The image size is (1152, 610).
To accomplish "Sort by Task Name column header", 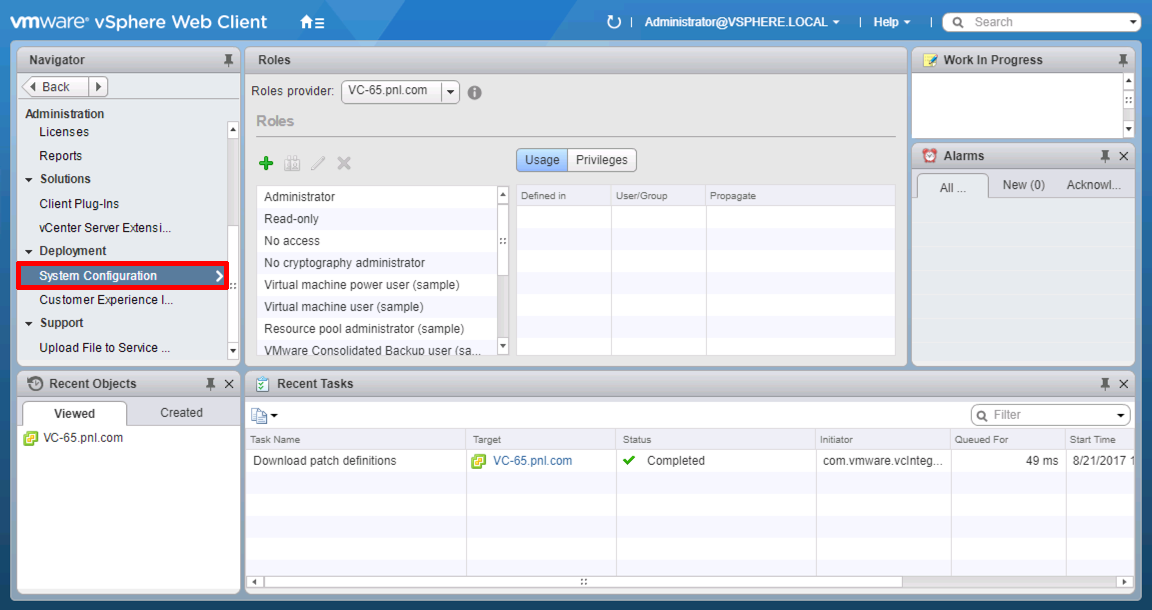I will tap(356, 439).
